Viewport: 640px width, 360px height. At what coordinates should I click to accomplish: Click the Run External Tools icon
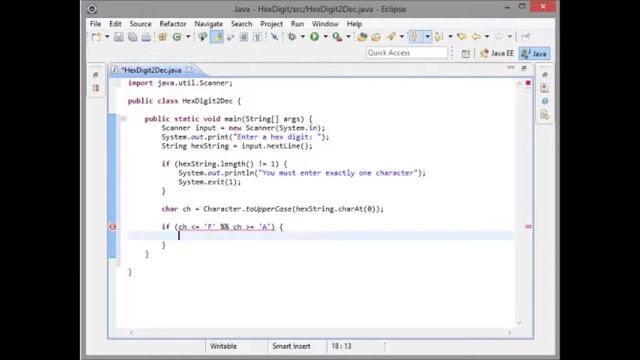coord(337,37)
